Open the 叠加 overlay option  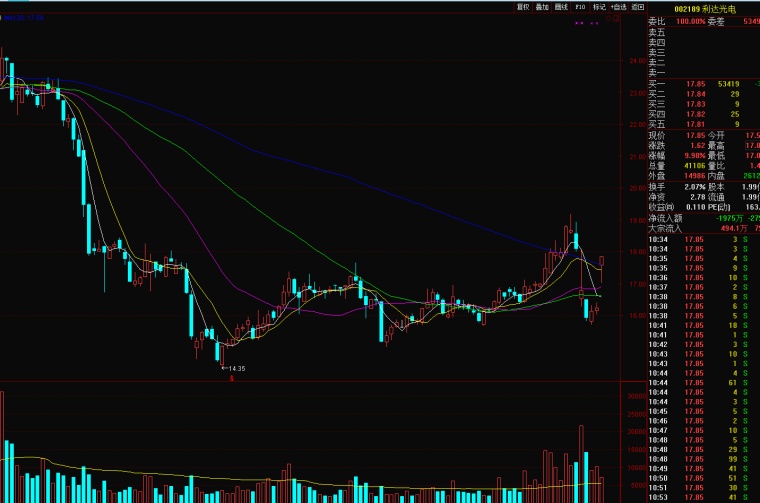(x=542, y=7)
